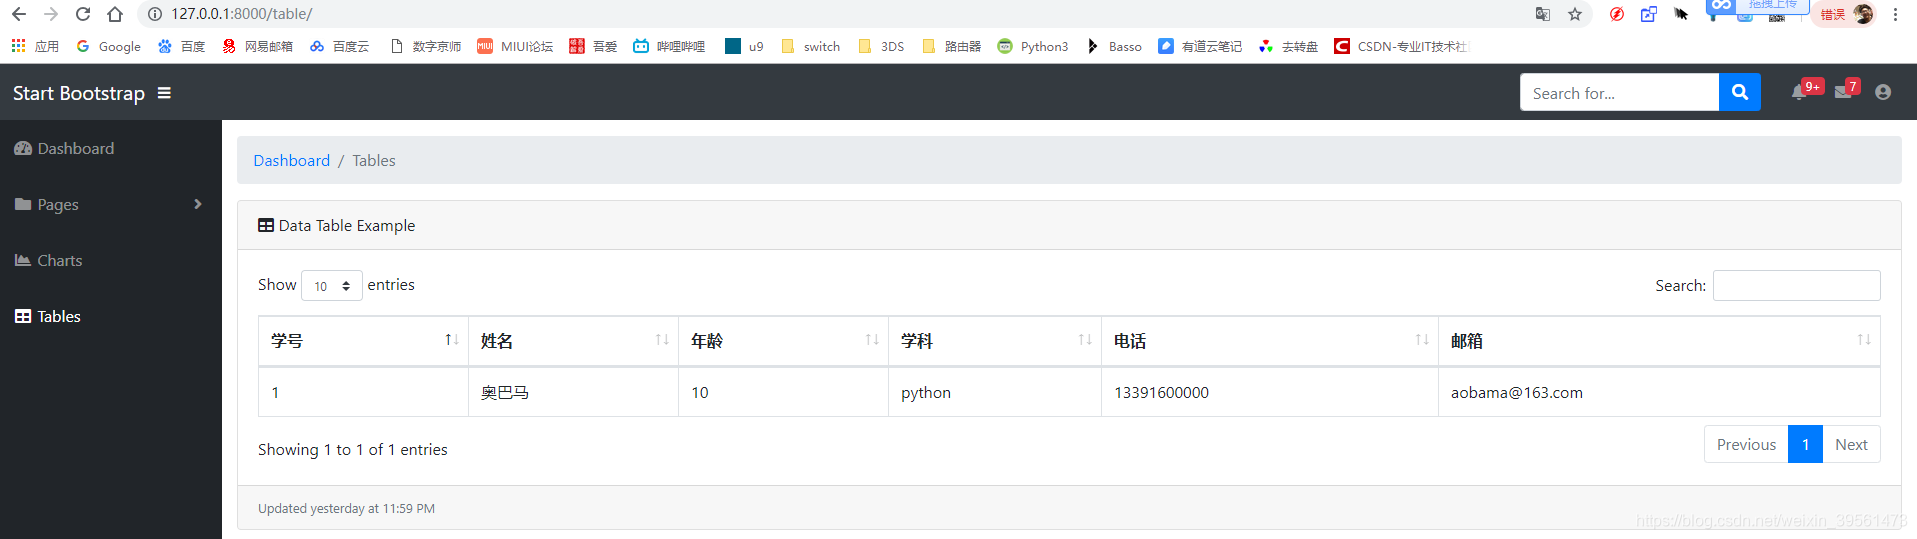The width and height of the screenshot is (1917, 539).
Task: Click the browser forward arrow
Action: (51, 14)
